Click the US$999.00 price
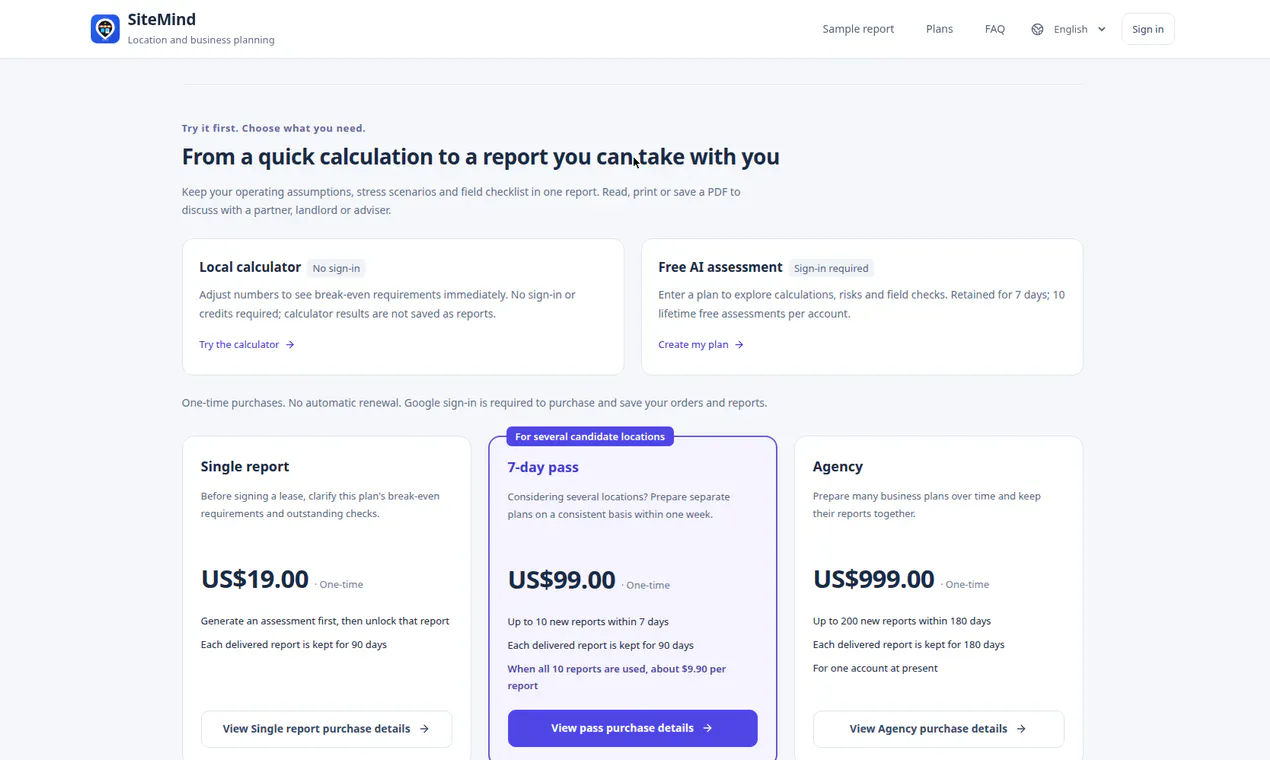The height and width of the screenshot is (760, 1270). 874,580
